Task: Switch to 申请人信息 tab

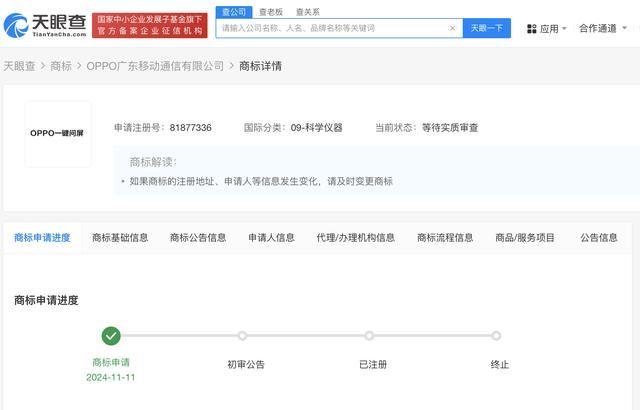Action: (x=271, y=238)
